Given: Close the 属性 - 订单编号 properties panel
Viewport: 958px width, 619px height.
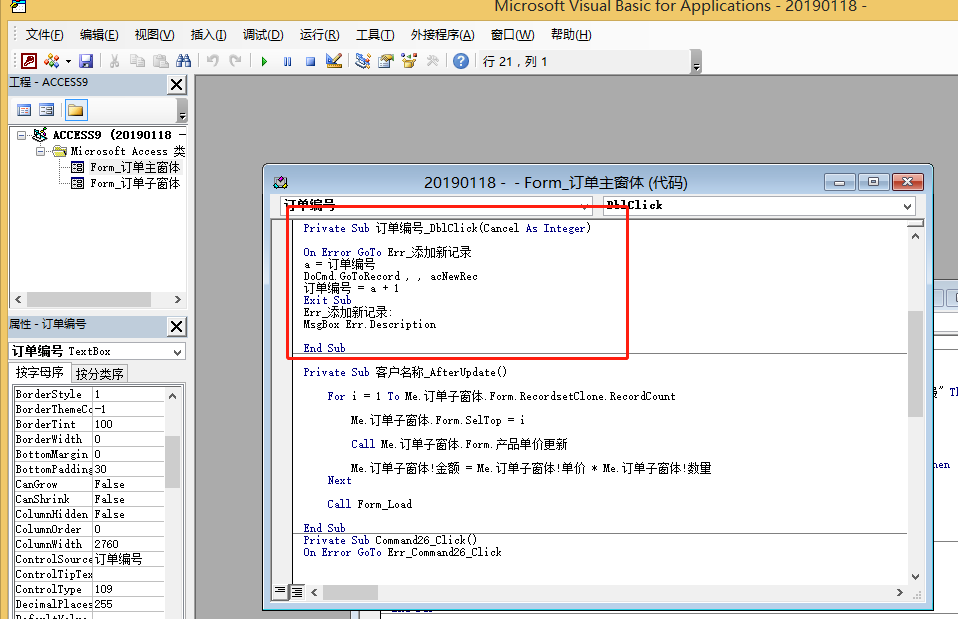Looking at the screenshot, I should 177,327.
